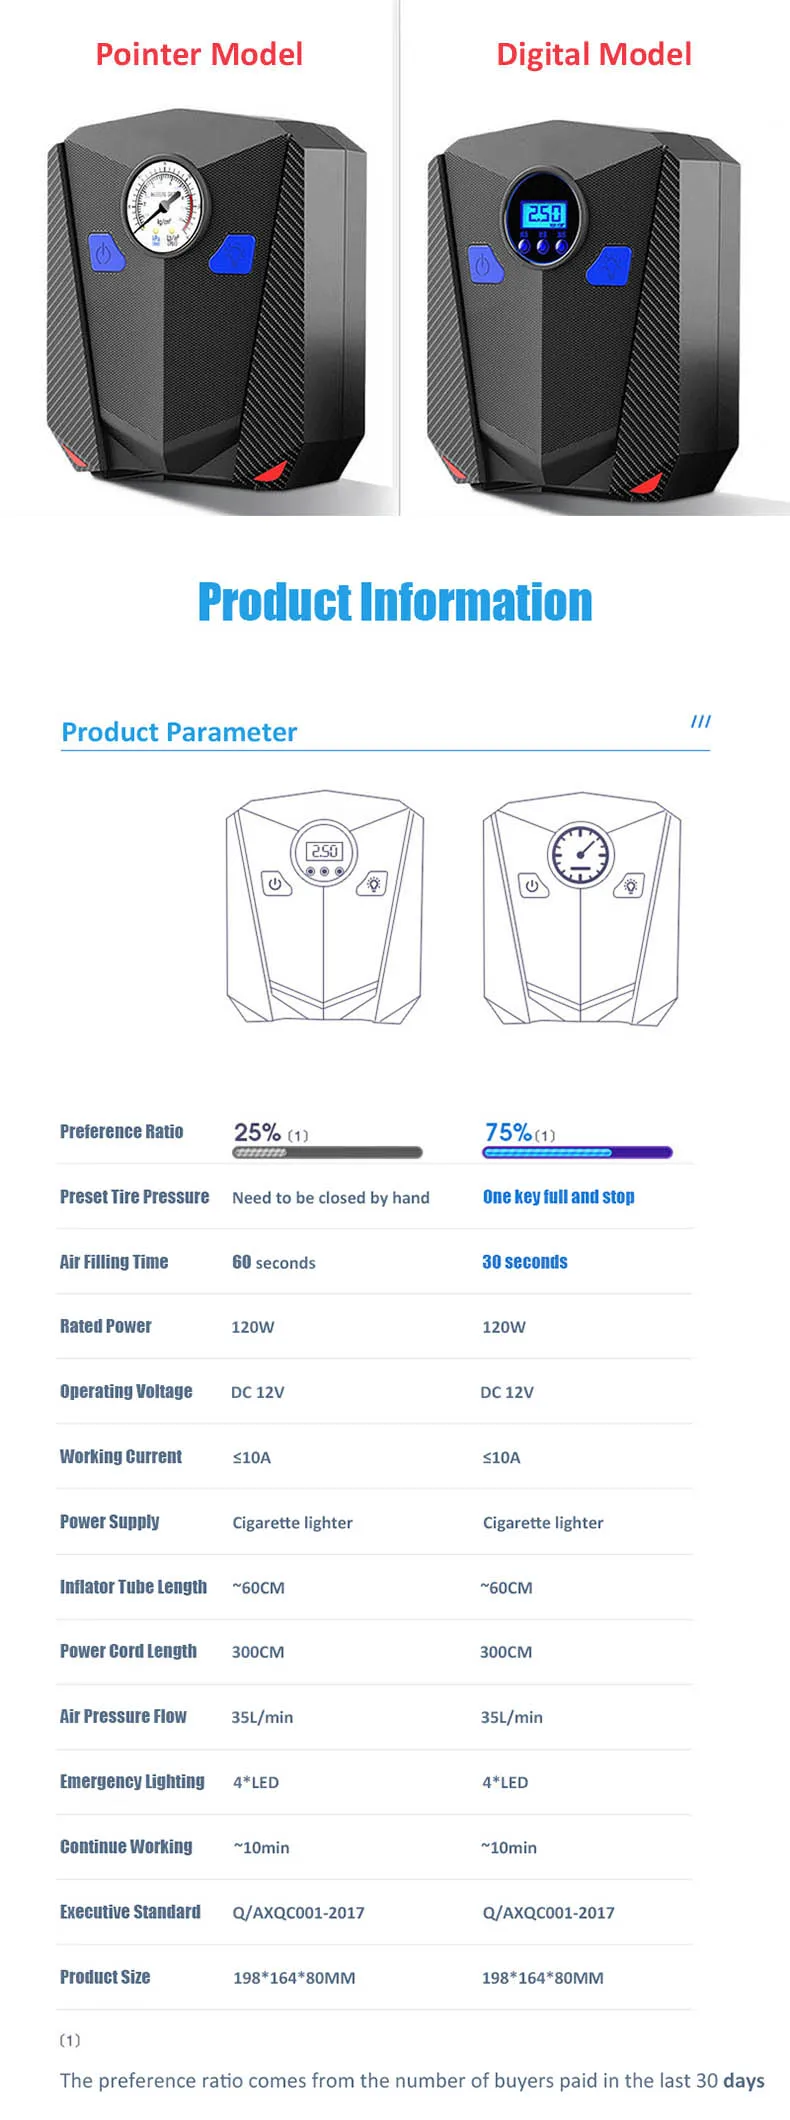Screen dimensions: 790x2120
Task: Click the power icon on the digital-display line drawing
Action: [x=275, y=883]
